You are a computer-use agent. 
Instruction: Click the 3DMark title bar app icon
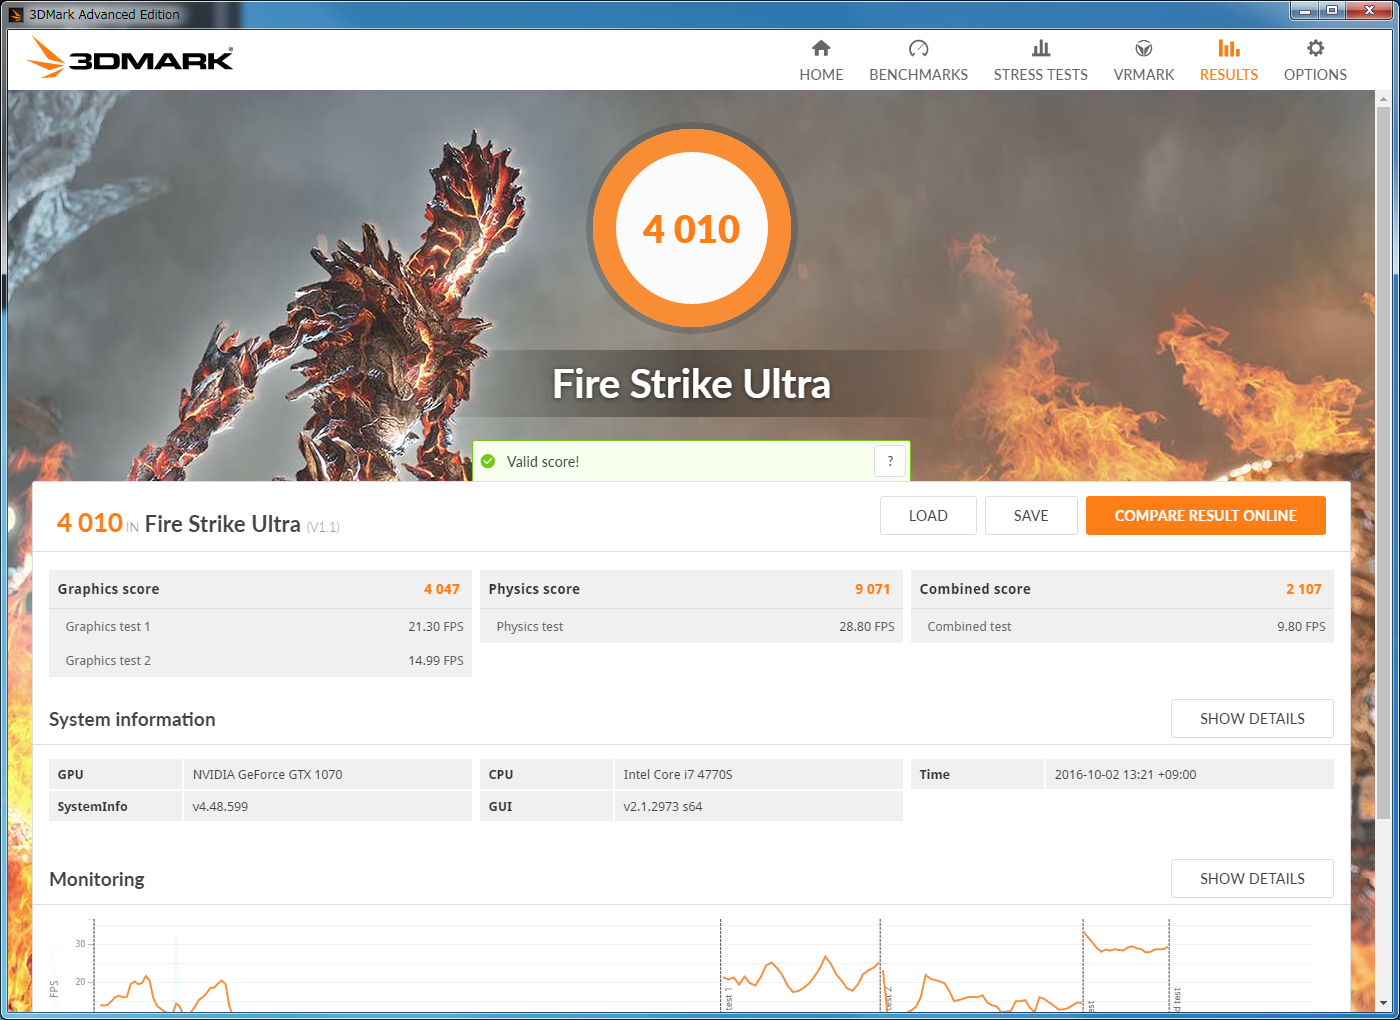[16, 14]
